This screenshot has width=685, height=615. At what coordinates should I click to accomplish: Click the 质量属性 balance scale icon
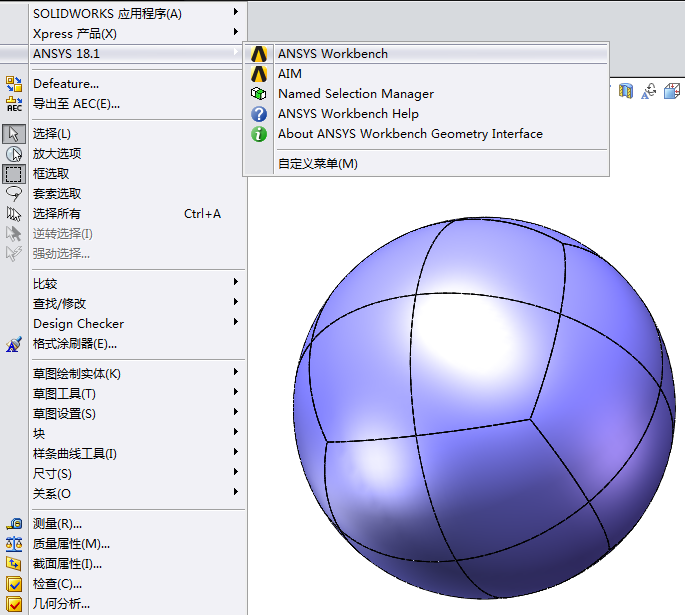coord(14,544)
